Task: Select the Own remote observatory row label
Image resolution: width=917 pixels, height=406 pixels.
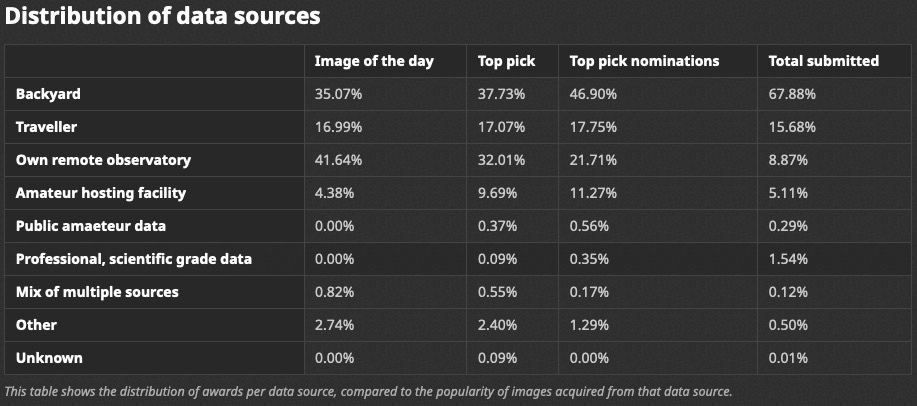Action: point(103,160)
